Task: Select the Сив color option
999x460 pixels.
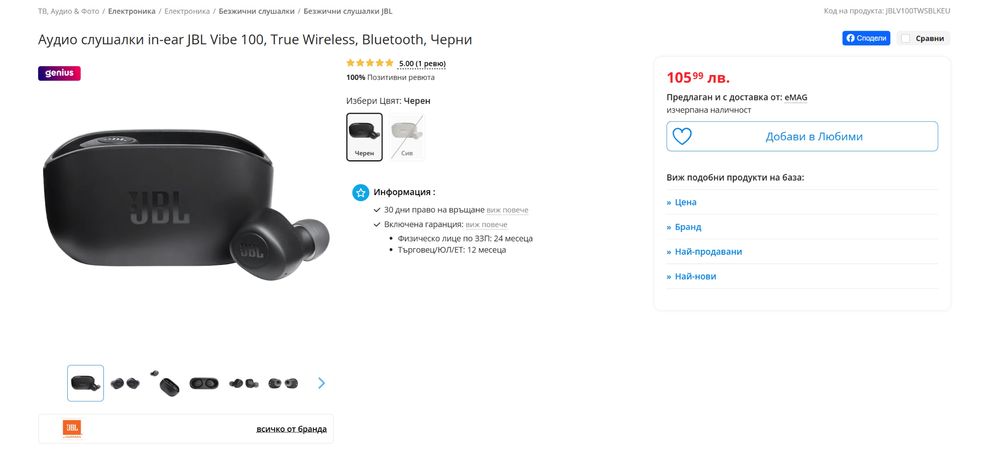Action: [406, 136]
